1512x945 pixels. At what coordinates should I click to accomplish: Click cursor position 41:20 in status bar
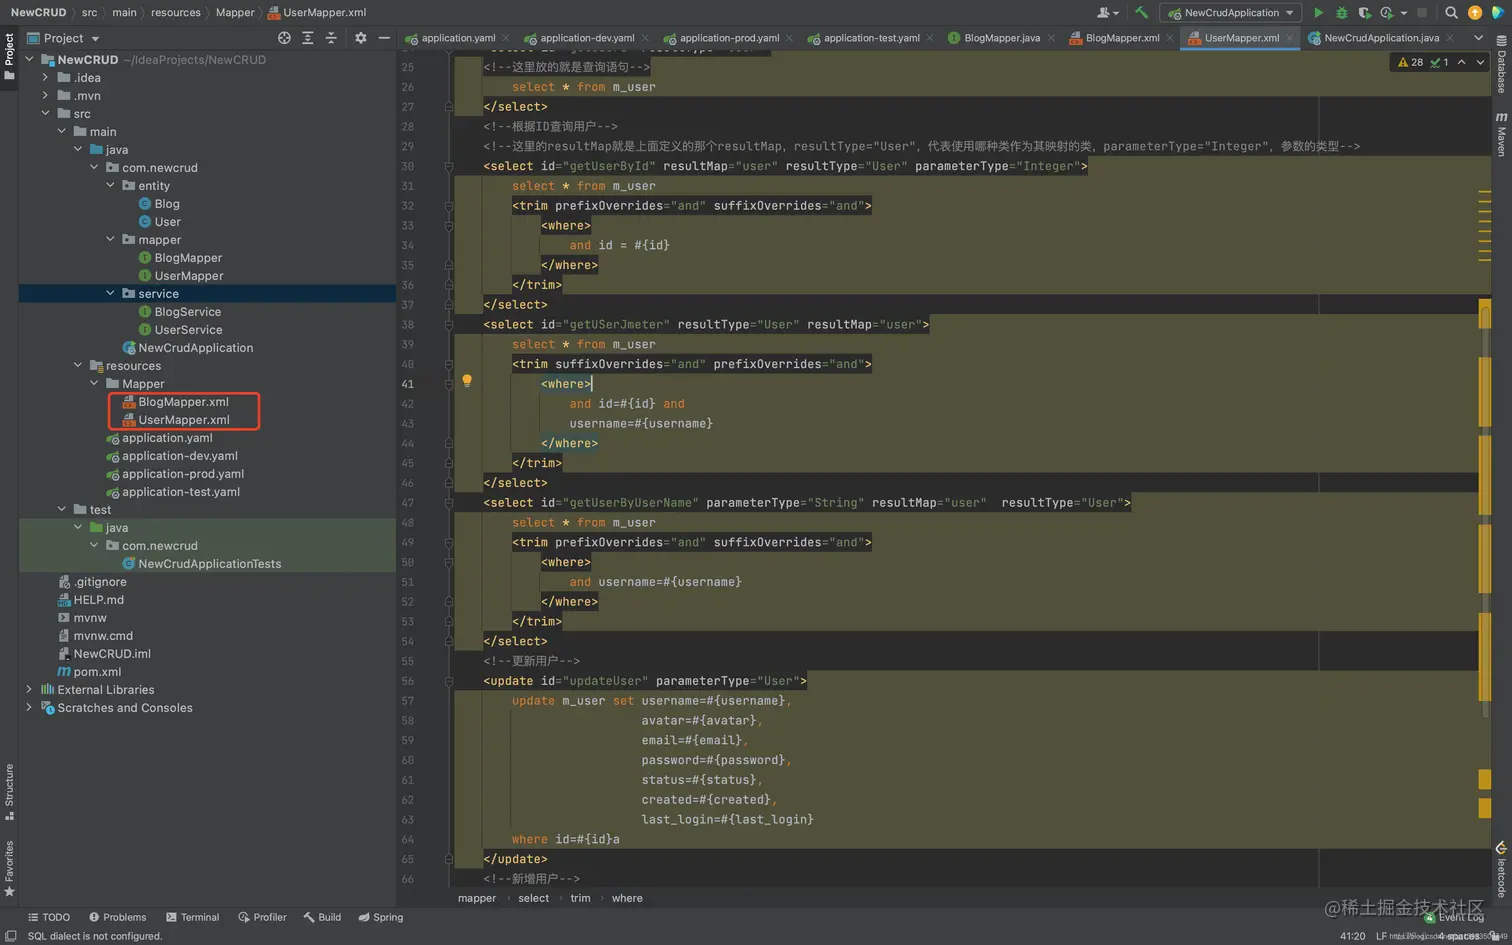tap(1352, 936)
